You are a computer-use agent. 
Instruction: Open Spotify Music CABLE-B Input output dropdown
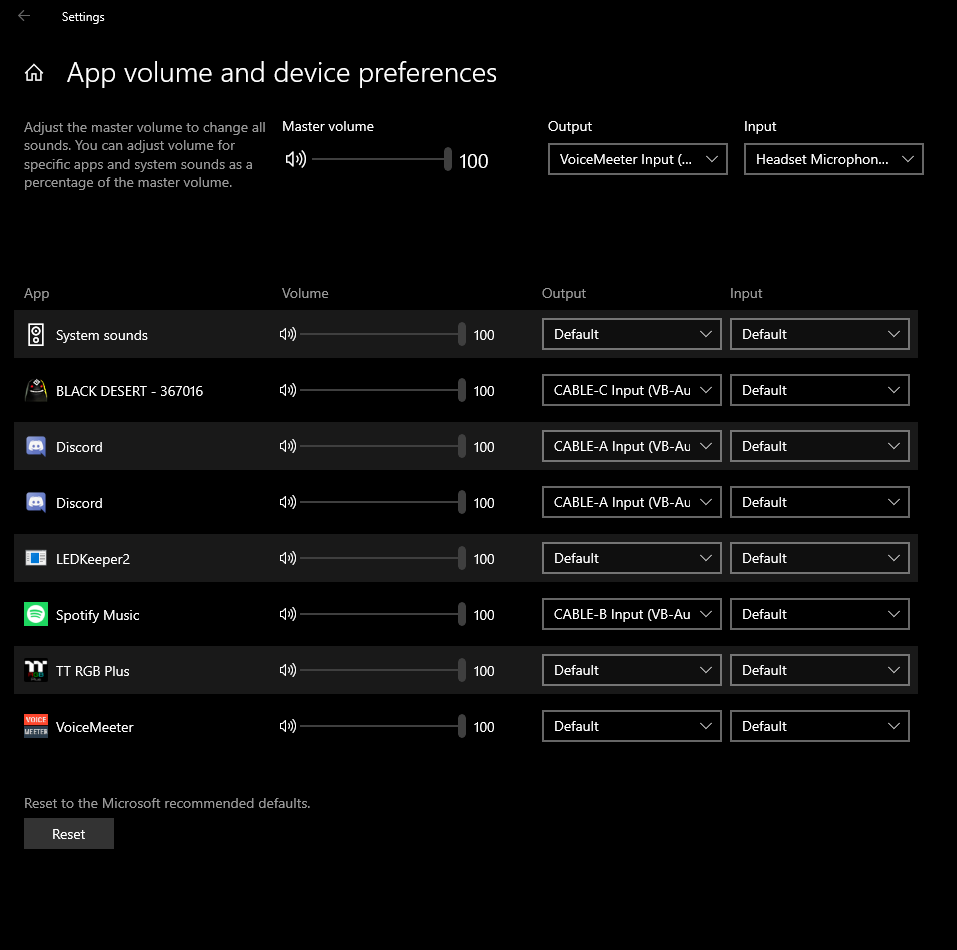(x=632, y=614)
